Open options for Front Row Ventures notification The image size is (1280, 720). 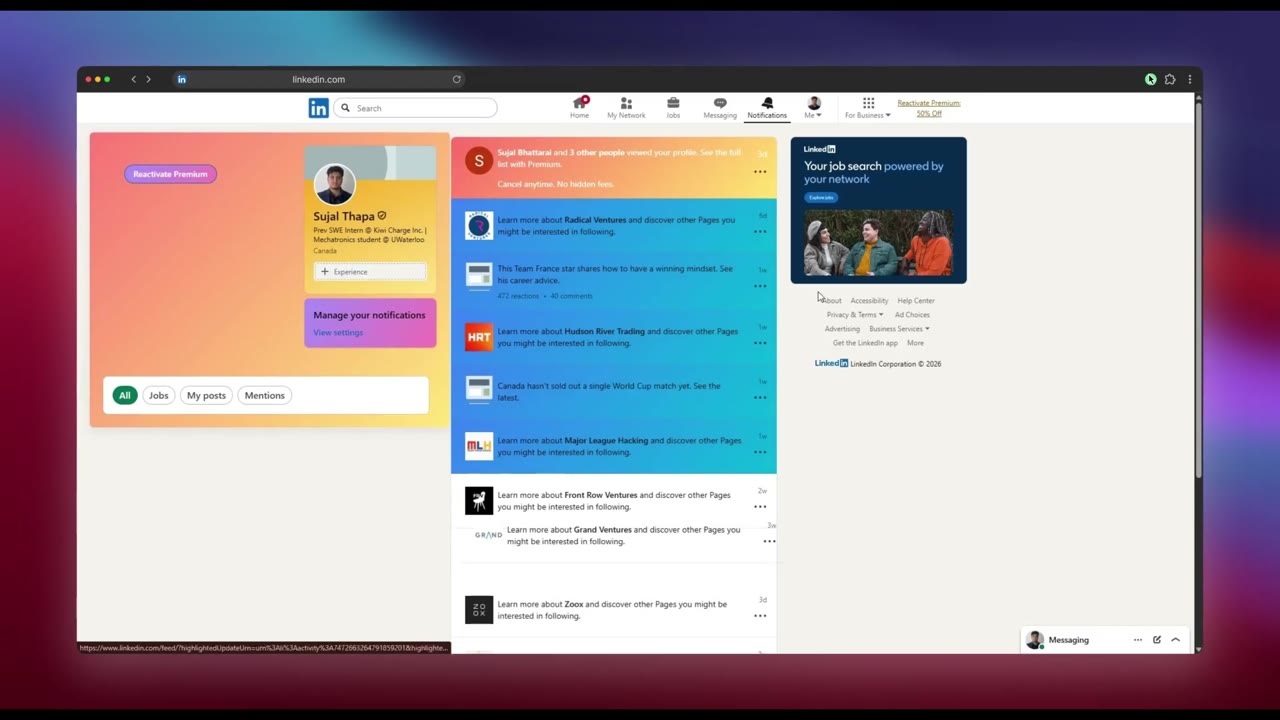(760, 507)
